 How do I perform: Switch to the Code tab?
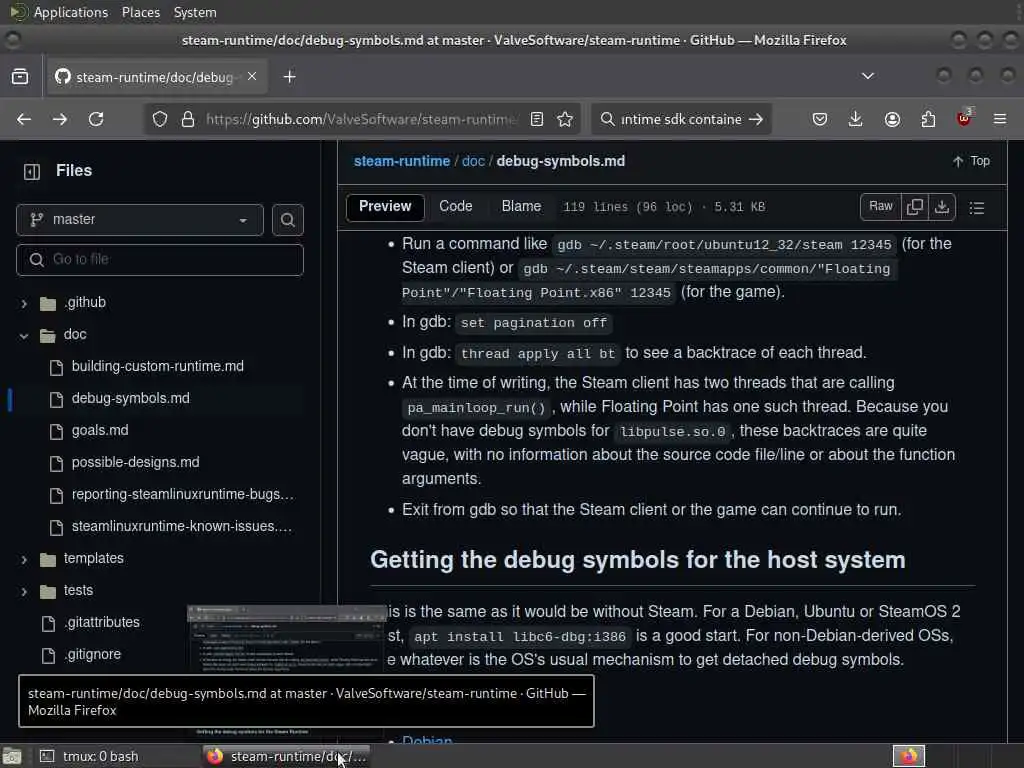[456, 206]
